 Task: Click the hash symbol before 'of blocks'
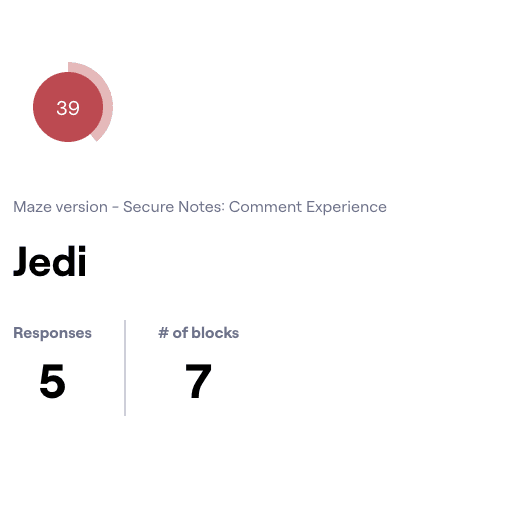163,333
